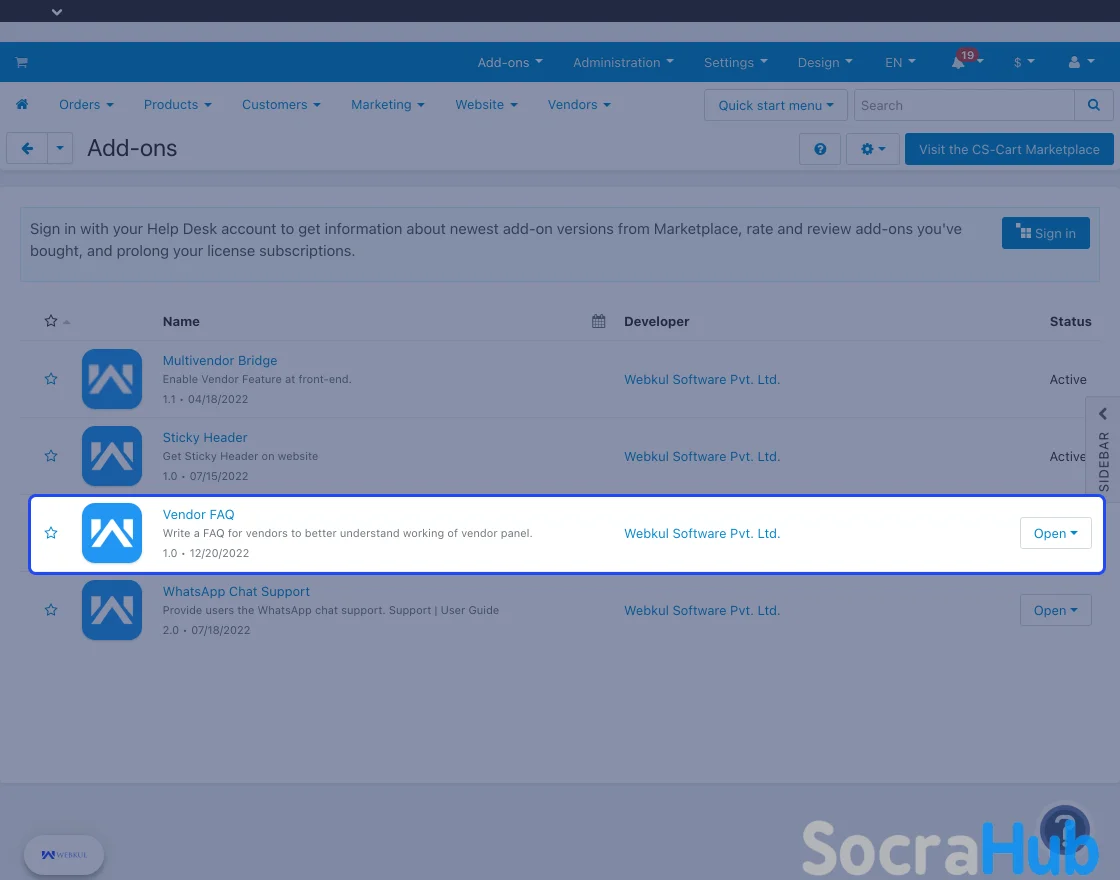The image size is (1120, 880).
Task: Click the shopping cart icon in top bar
Action: [x=21, y=62]
